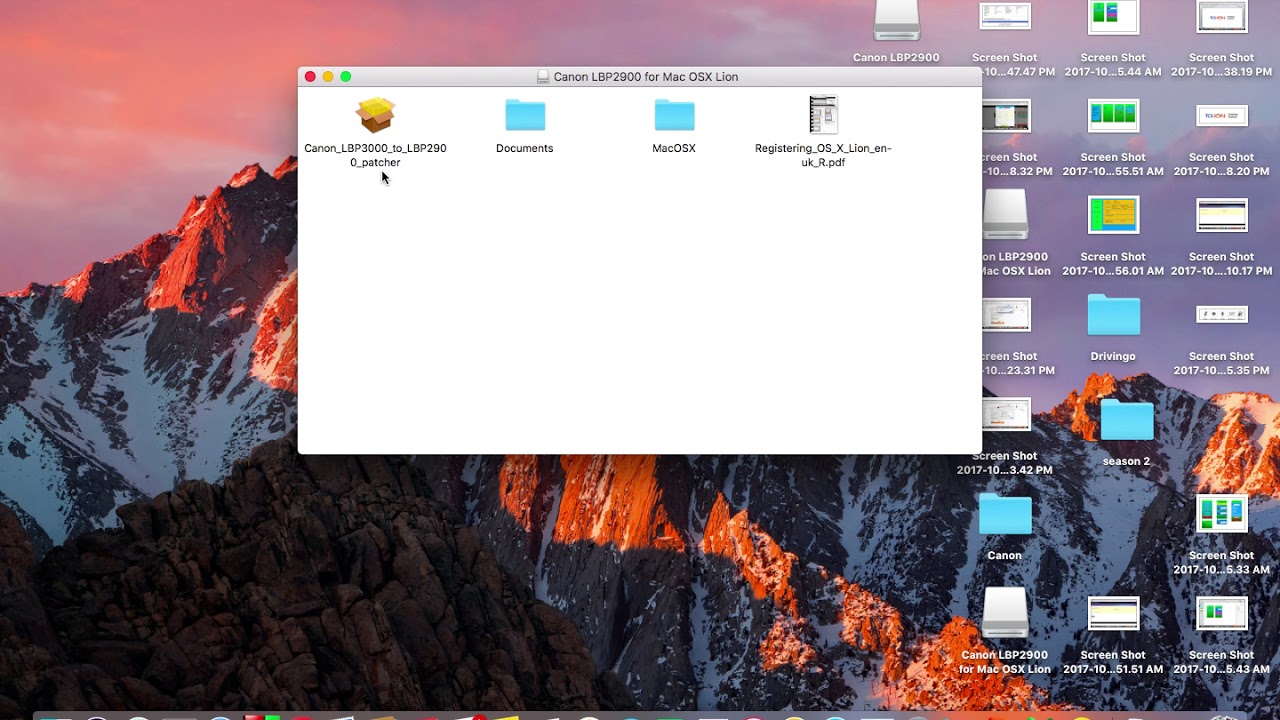
Task: Select Screen Shot 2017-10...3.42 PM on desktop
Action: (x=1005, y=414)
